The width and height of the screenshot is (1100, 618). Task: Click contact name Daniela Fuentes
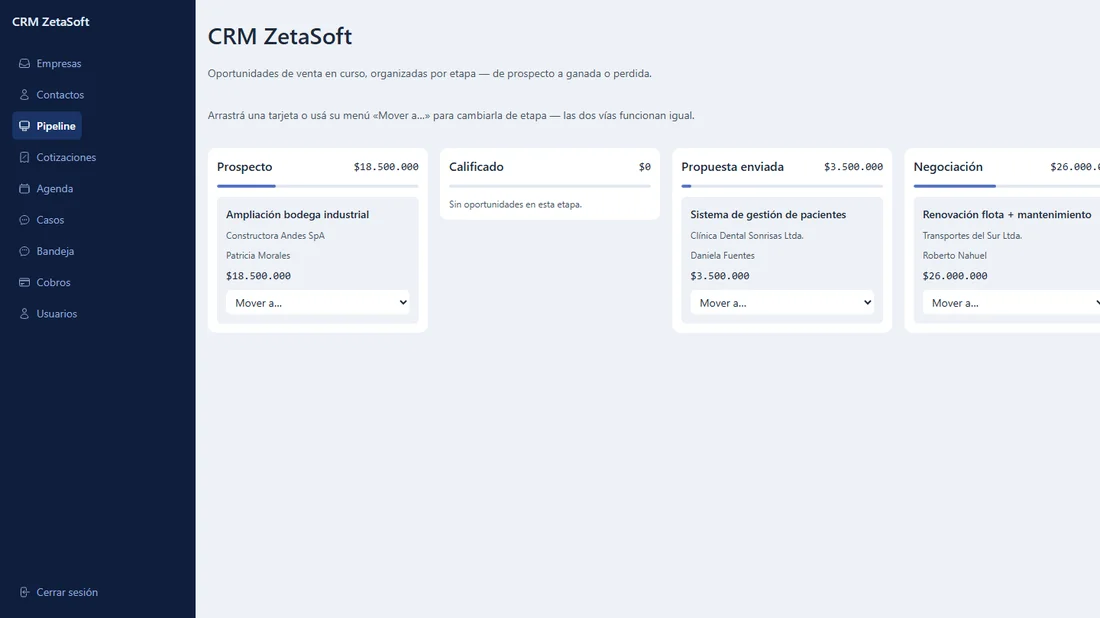pyautogui.click(x=723, y=256)
